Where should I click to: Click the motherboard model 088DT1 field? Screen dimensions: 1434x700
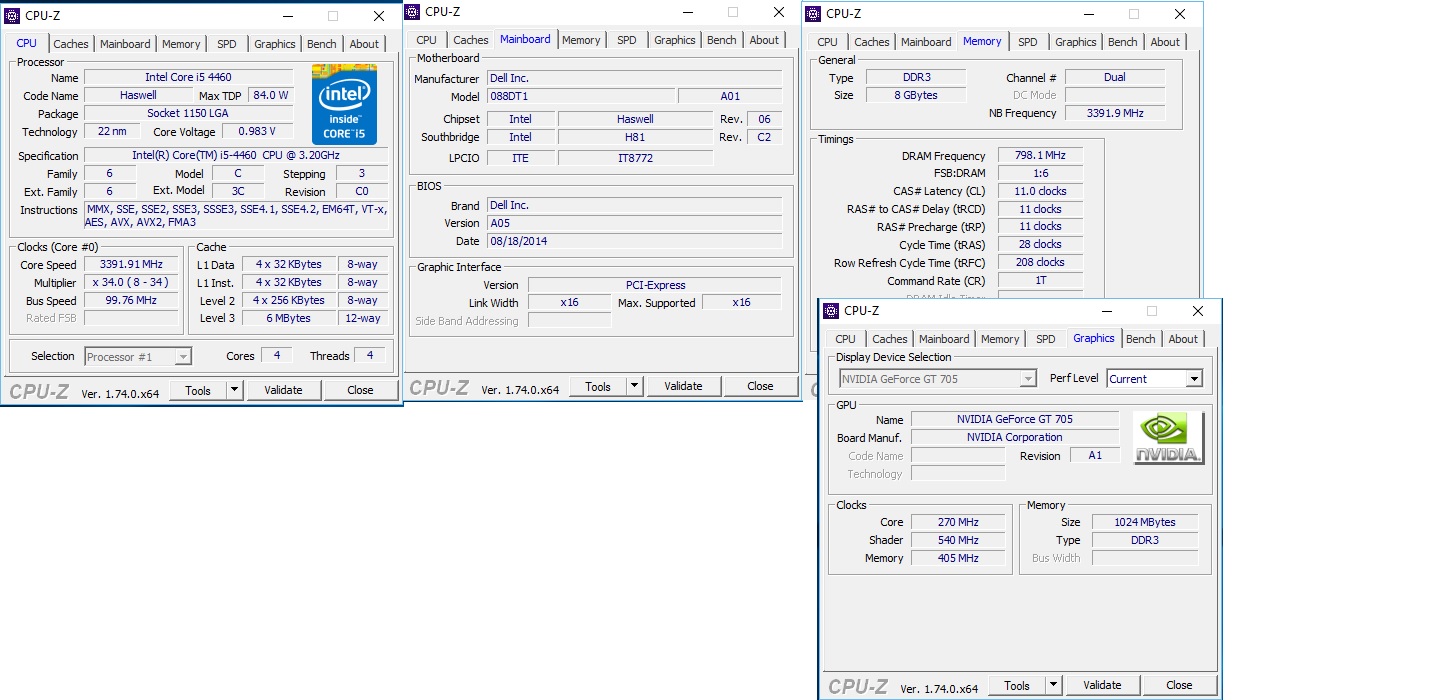click(x=579, y=96)
